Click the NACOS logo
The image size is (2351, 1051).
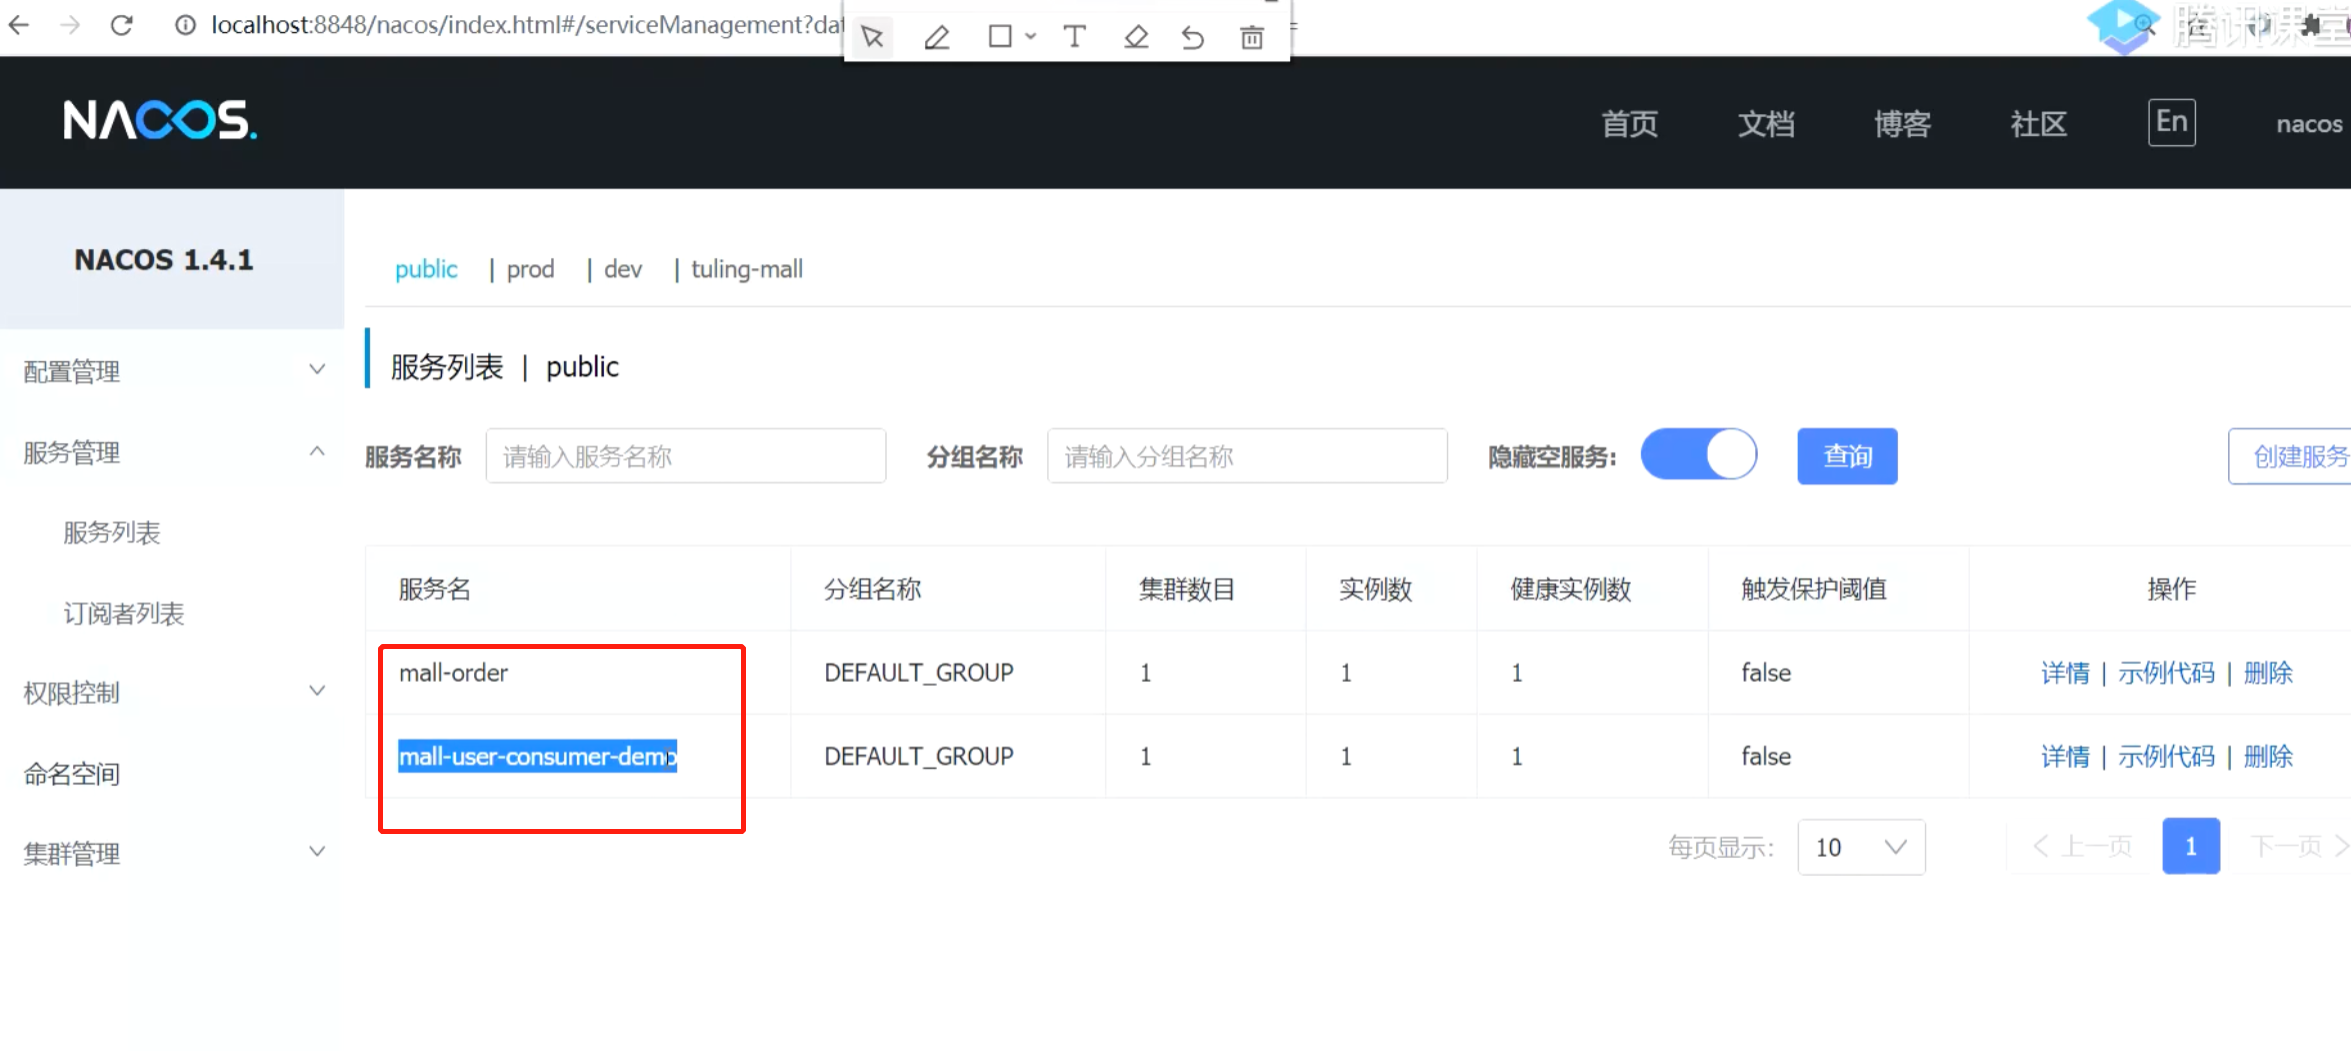(160, 121)
